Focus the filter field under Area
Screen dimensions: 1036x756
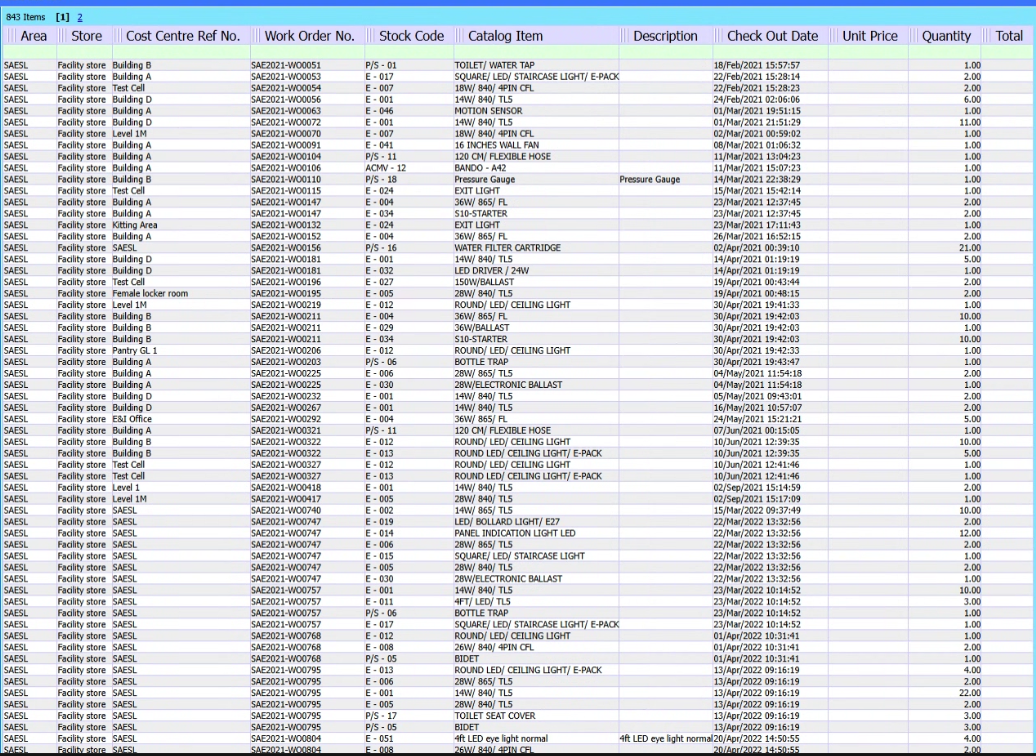coord(29,52)
